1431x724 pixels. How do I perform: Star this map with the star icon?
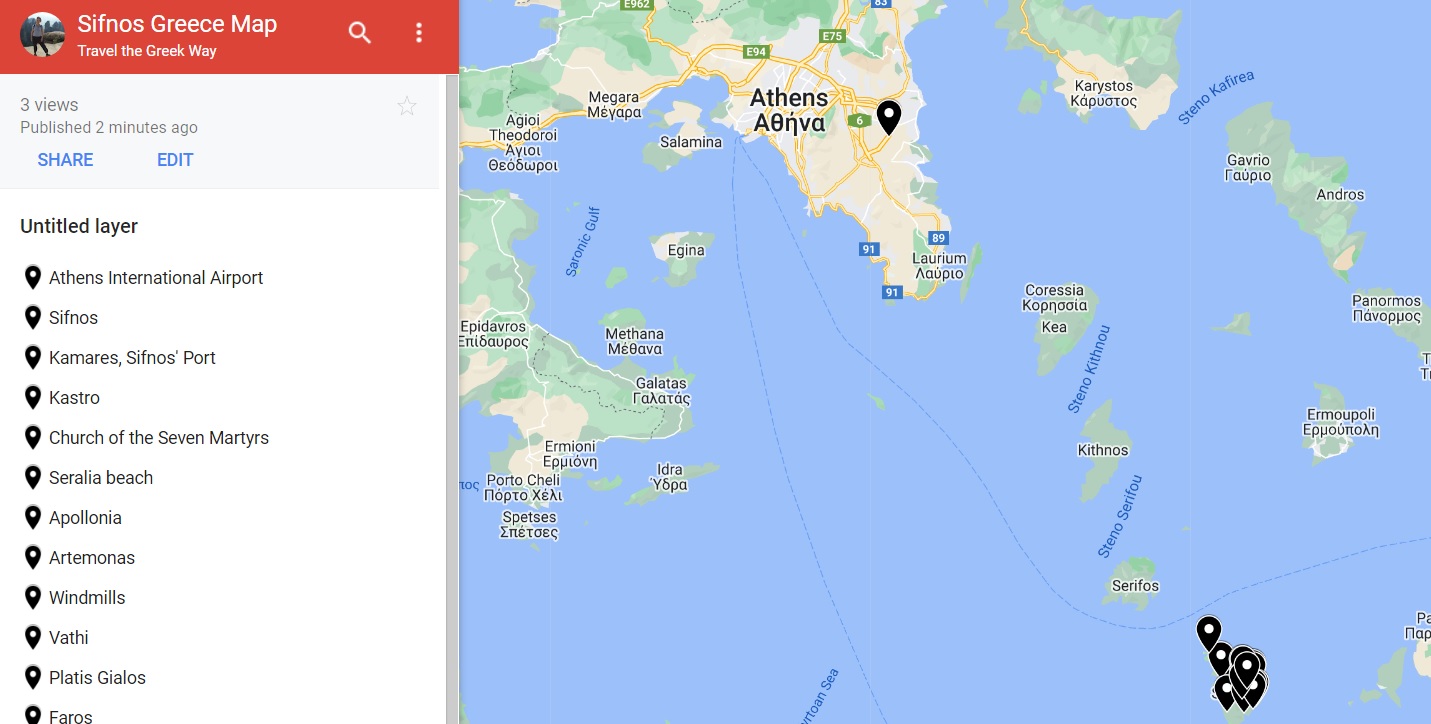[407, 106]
